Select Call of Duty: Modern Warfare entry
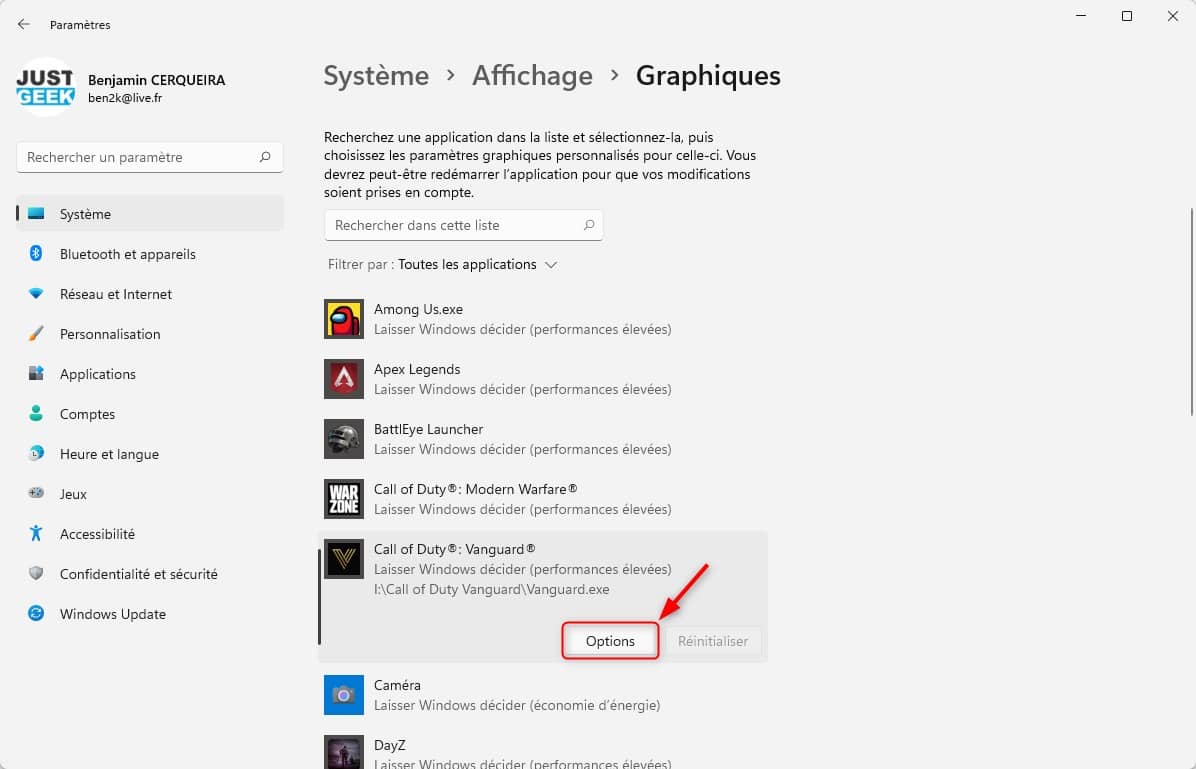This screenshot has width=1196, height=769. click(543, 499)
